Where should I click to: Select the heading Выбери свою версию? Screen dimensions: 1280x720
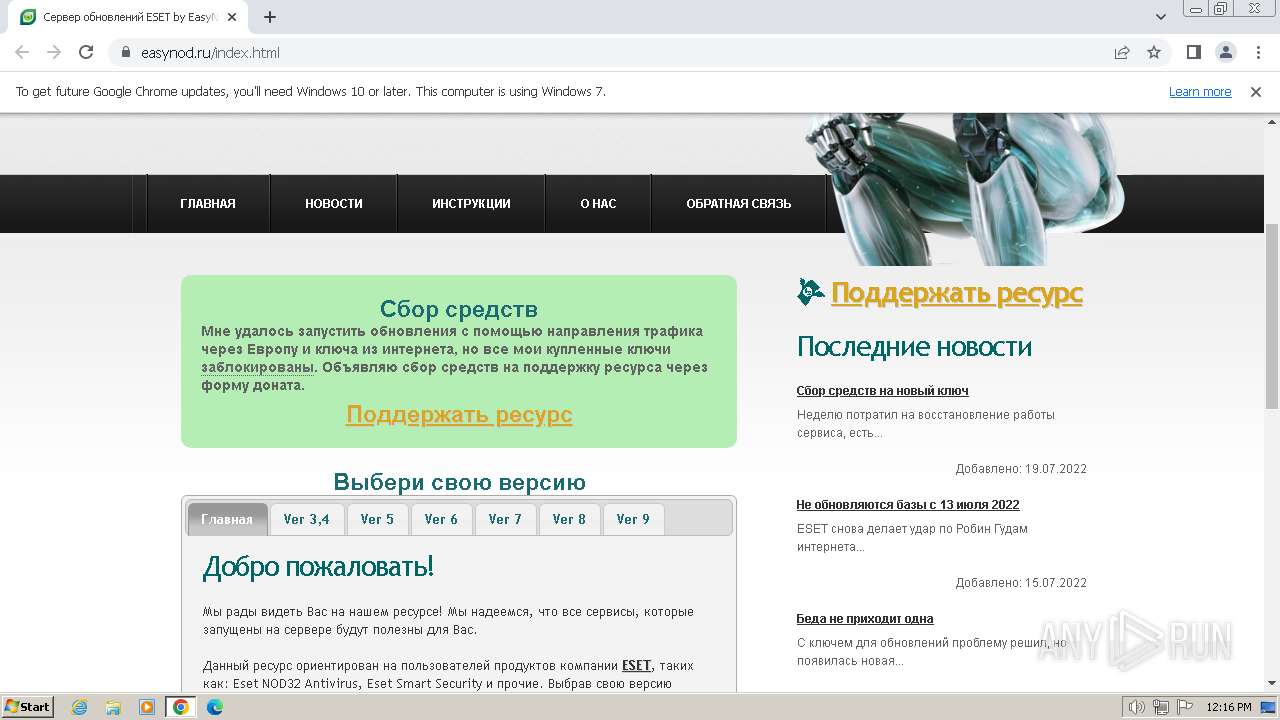point(459,482)
